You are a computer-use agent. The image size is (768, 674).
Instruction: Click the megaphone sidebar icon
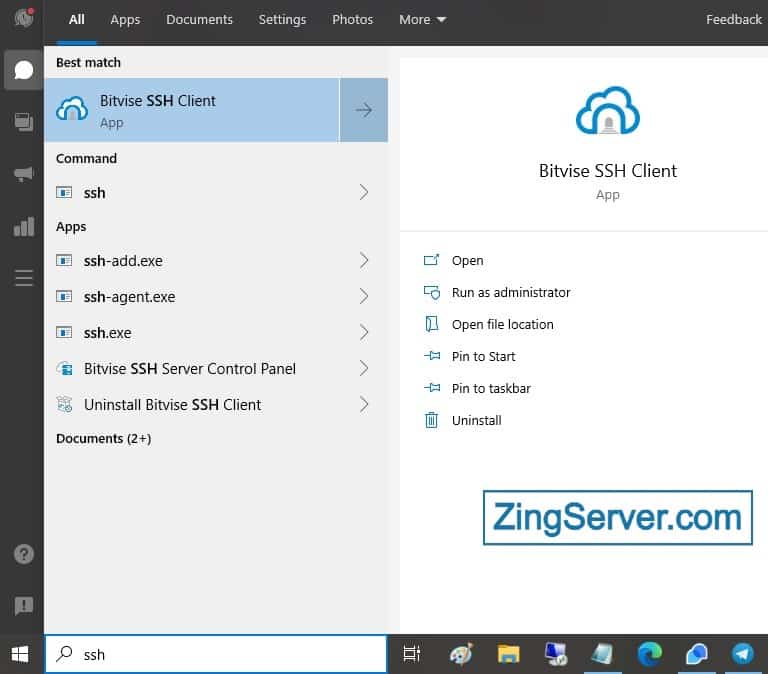pyautogui.click(x=24, y=173)
